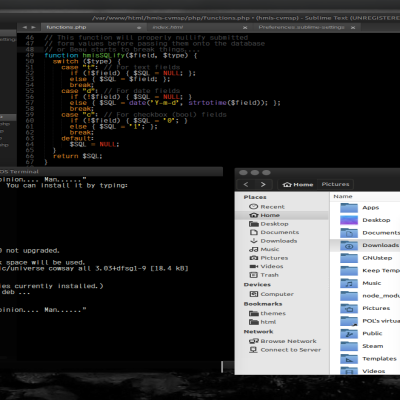
Task: Click line number 49 in gutter
Action: pos(30,56)
